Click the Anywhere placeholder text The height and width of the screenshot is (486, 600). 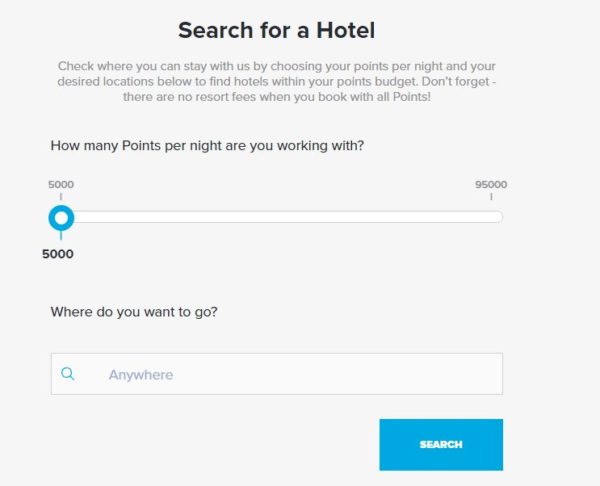[141, 375]
